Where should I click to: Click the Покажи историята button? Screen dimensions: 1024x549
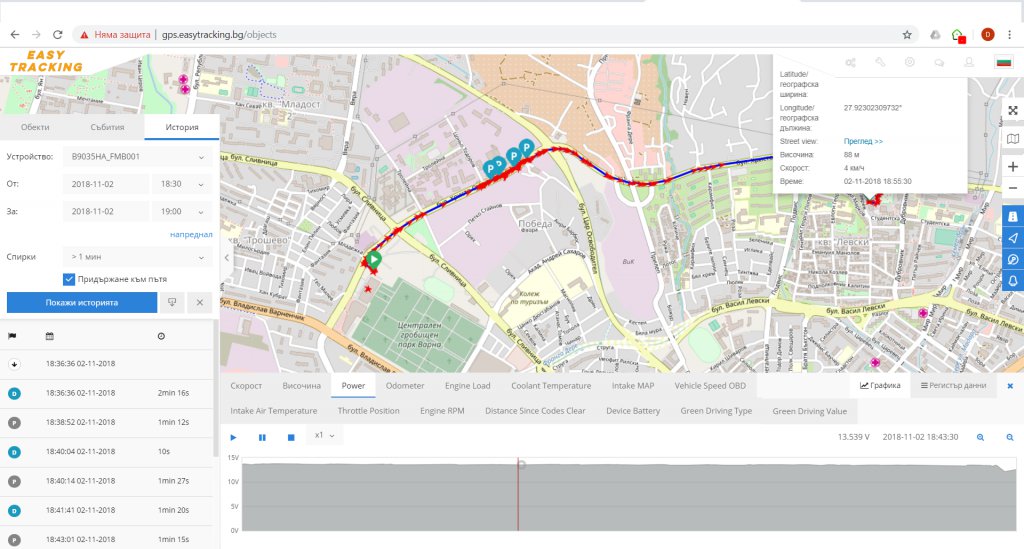pyautogui.click(x=82, y=302)
